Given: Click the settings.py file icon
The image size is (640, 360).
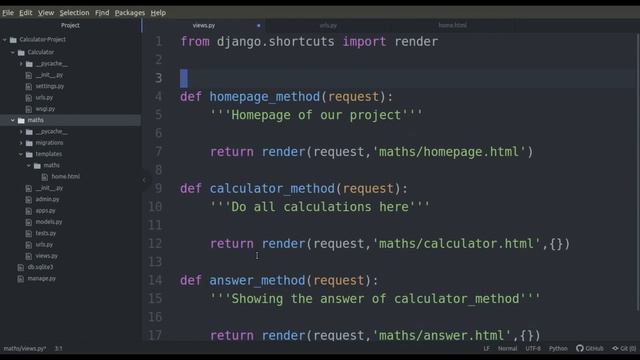Looking at the screenshot, I should [29, 87].
